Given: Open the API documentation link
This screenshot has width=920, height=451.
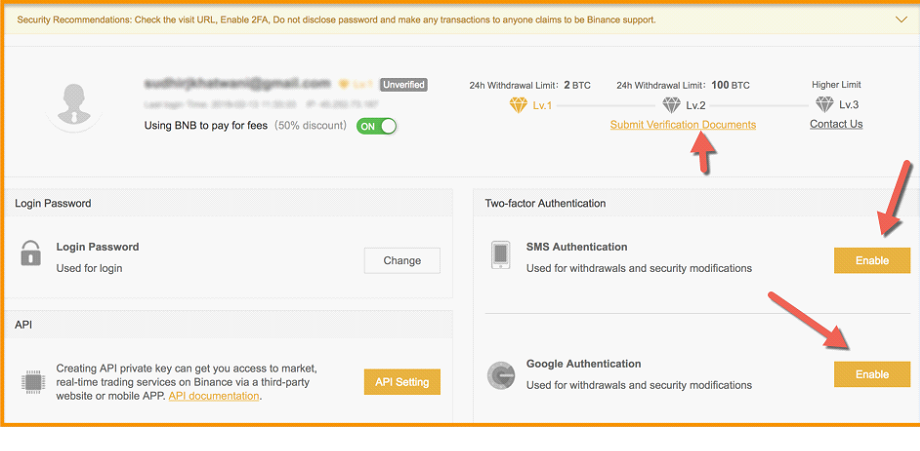Looking at the screenshot, I should pyautogui.click(x=214, y=396).
